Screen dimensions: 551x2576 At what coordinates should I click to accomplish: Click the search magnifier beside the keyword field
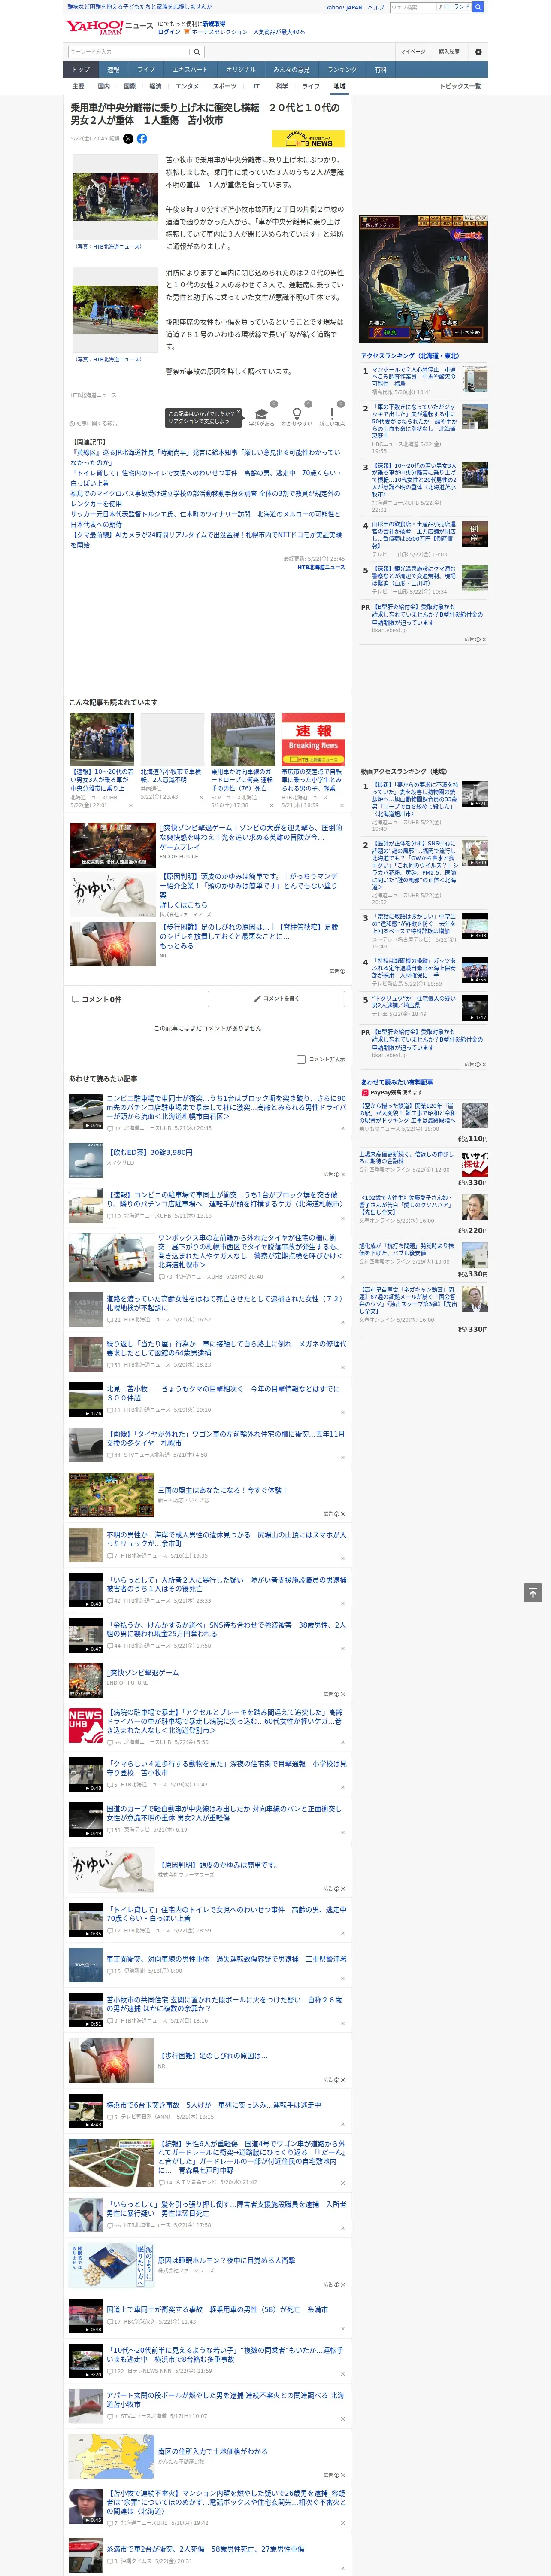(197, 52)
